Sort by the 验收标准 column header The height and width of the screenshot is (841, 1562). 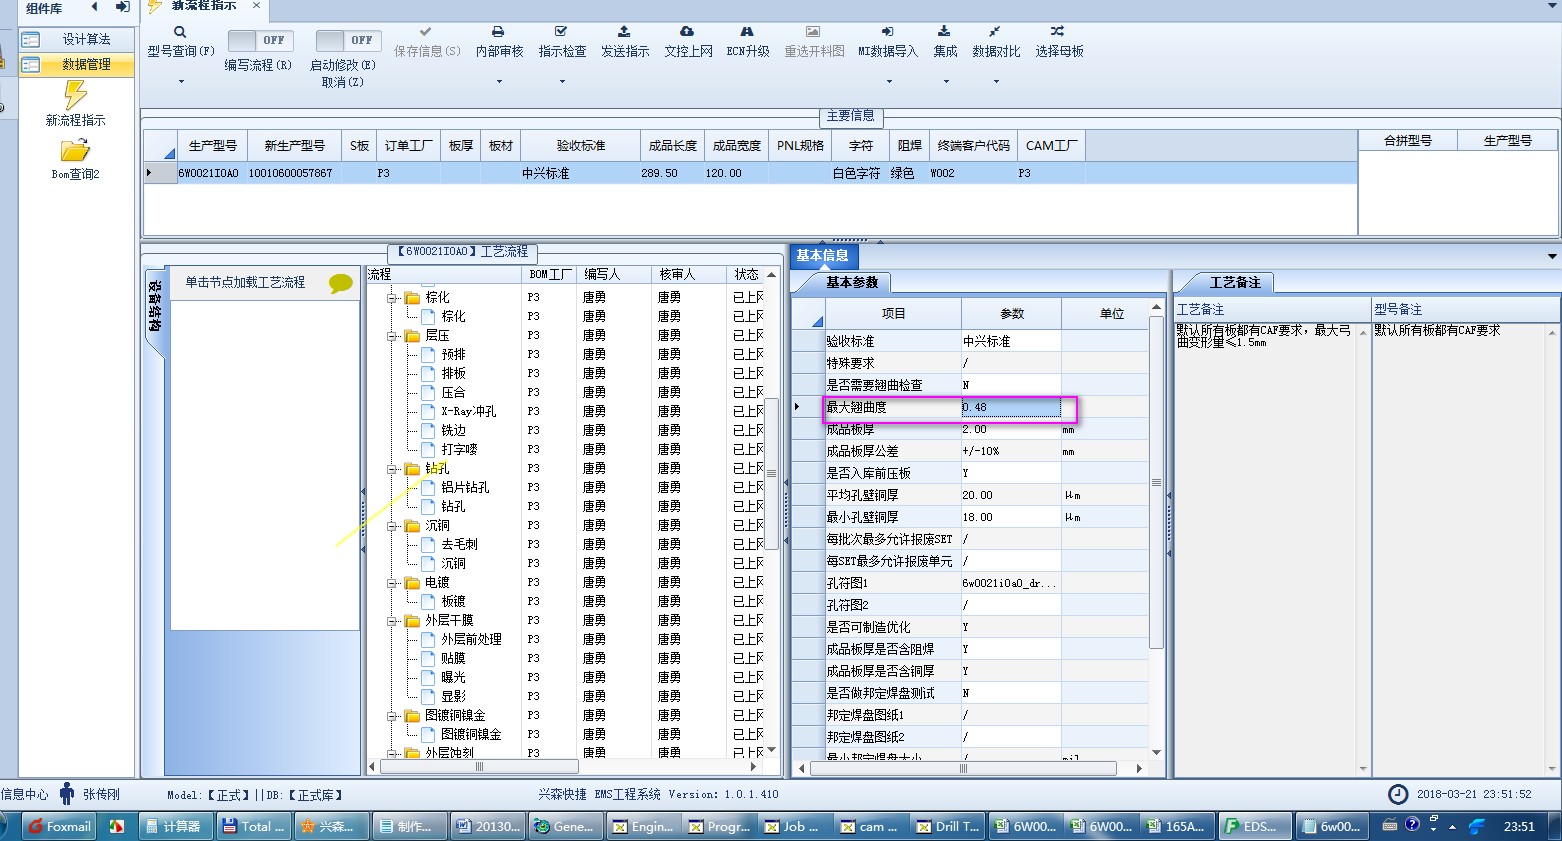click(581, 145)
